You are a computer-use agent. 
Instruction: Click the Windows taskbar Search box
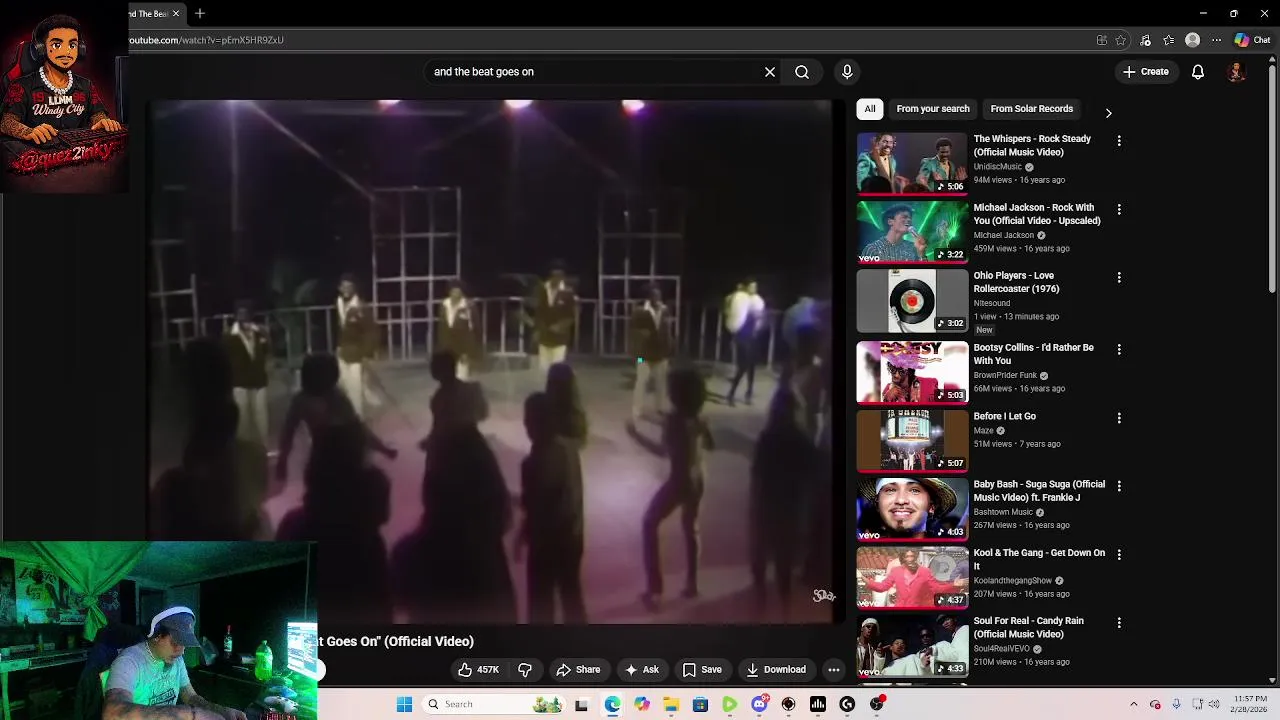tap(494, 704)
